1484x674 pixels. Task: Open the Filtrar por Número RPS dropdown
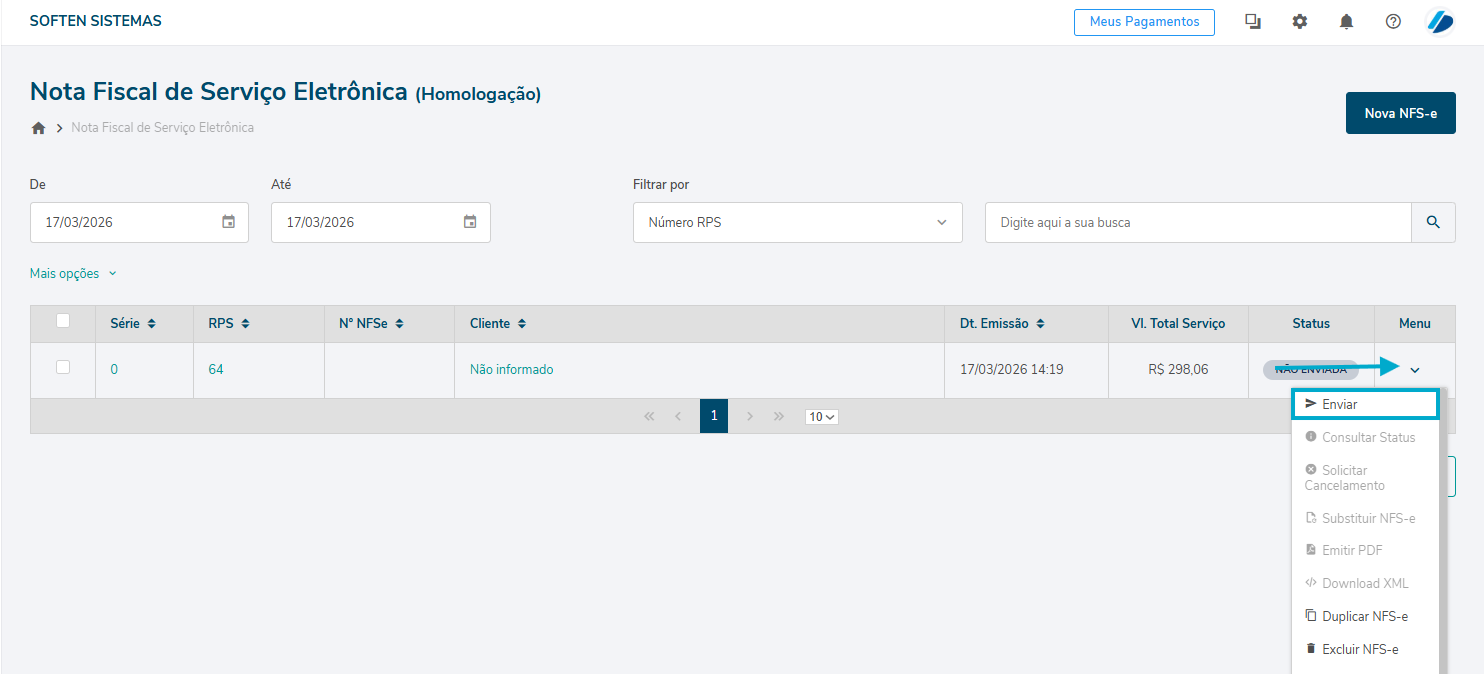pos(797,222)
